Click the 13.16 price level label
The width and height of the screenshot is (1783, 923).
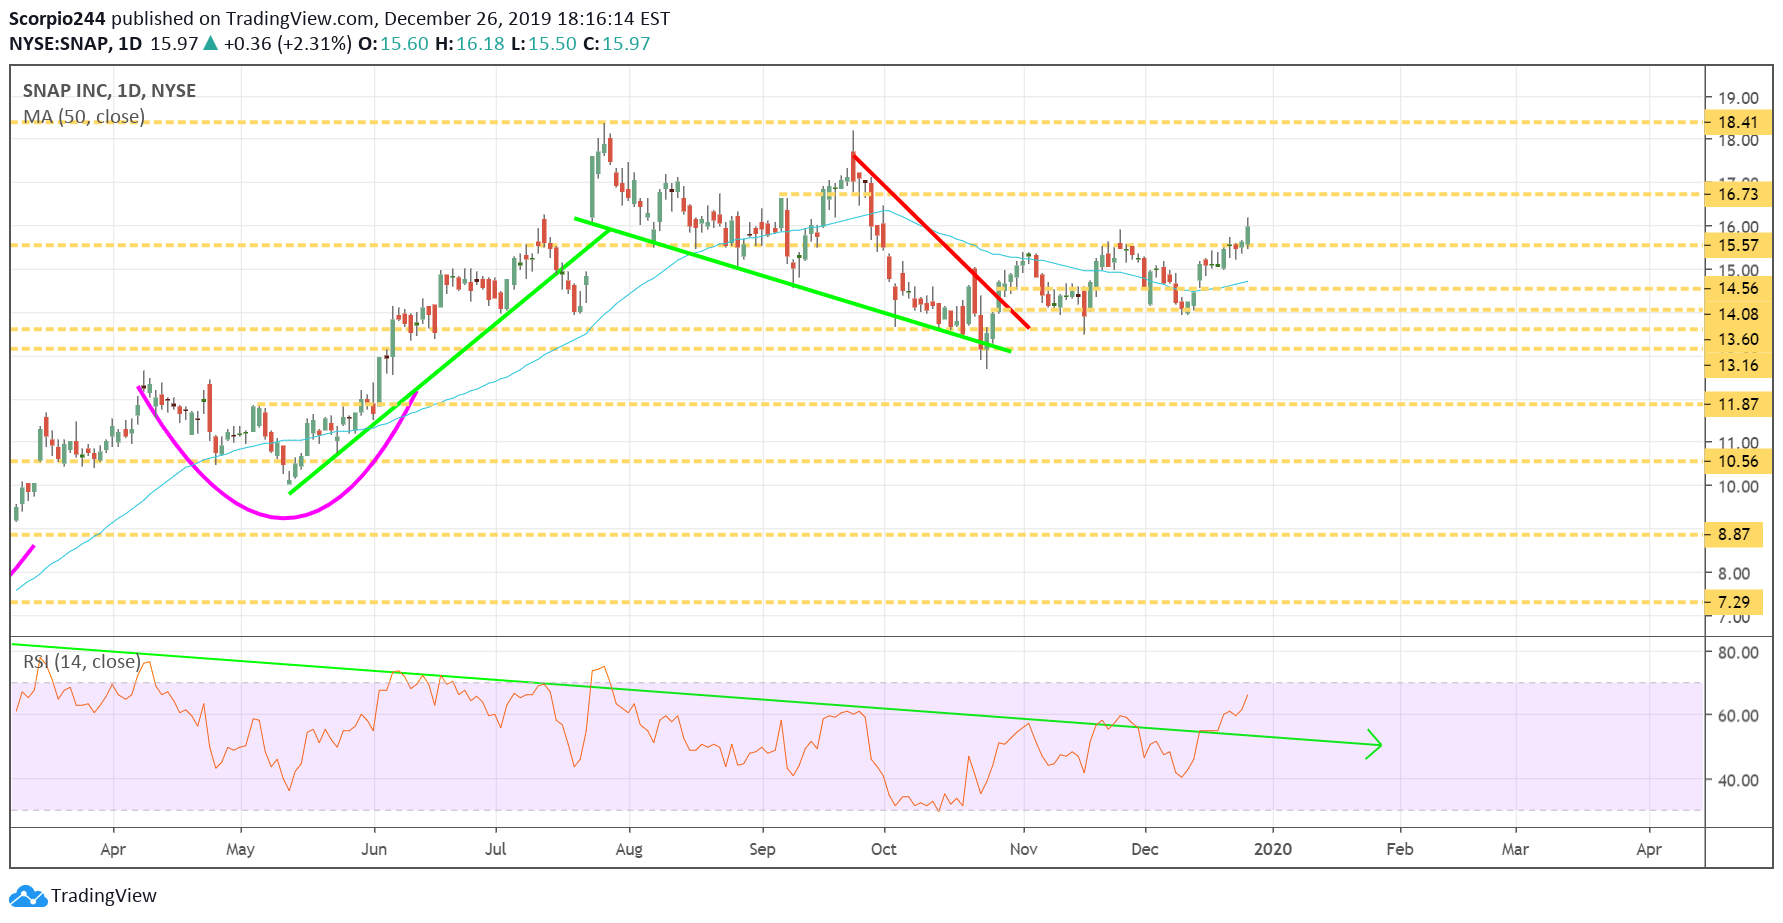tap(1738, 365)
